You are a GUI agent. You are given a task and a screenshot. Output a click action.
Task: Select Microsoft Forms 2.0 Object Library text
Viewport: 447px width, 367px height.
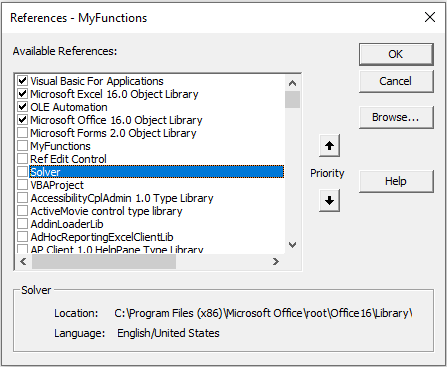[x=113, y=133]
